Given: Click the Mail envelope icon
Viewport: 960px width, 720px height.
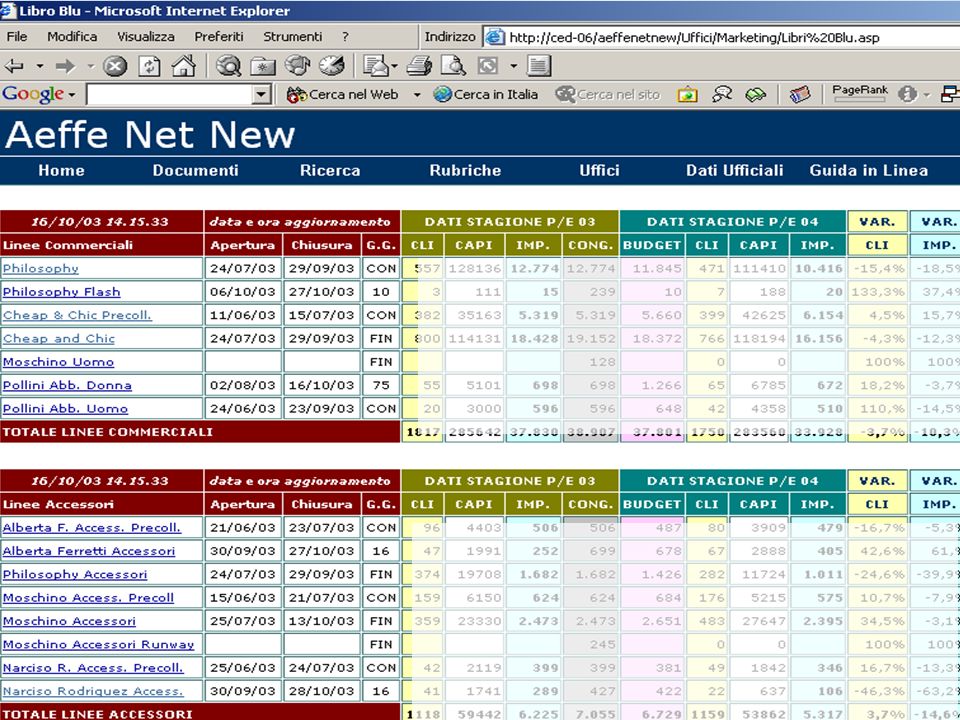Looking at the screenshot, I should tap(375, 66).
